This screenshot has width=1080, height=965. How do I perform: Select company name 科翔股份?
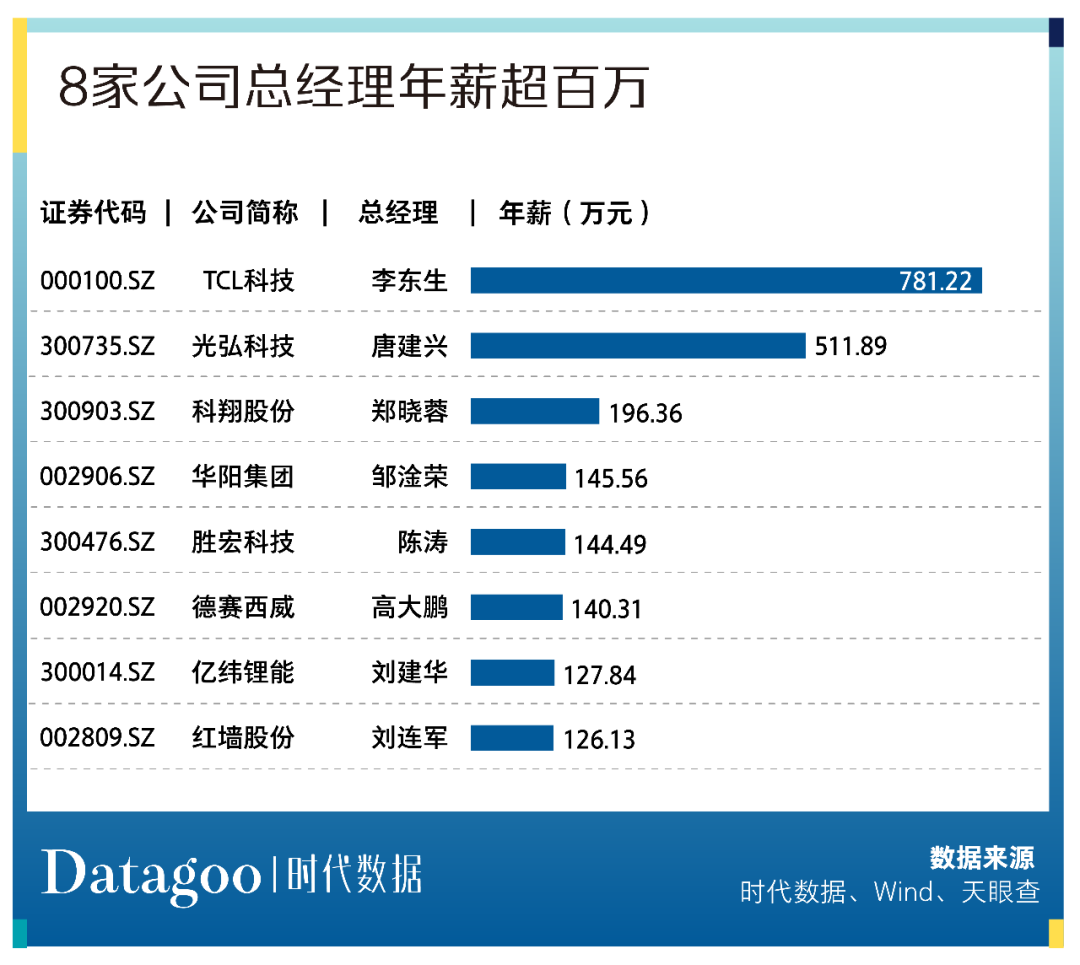pos(243,412)
